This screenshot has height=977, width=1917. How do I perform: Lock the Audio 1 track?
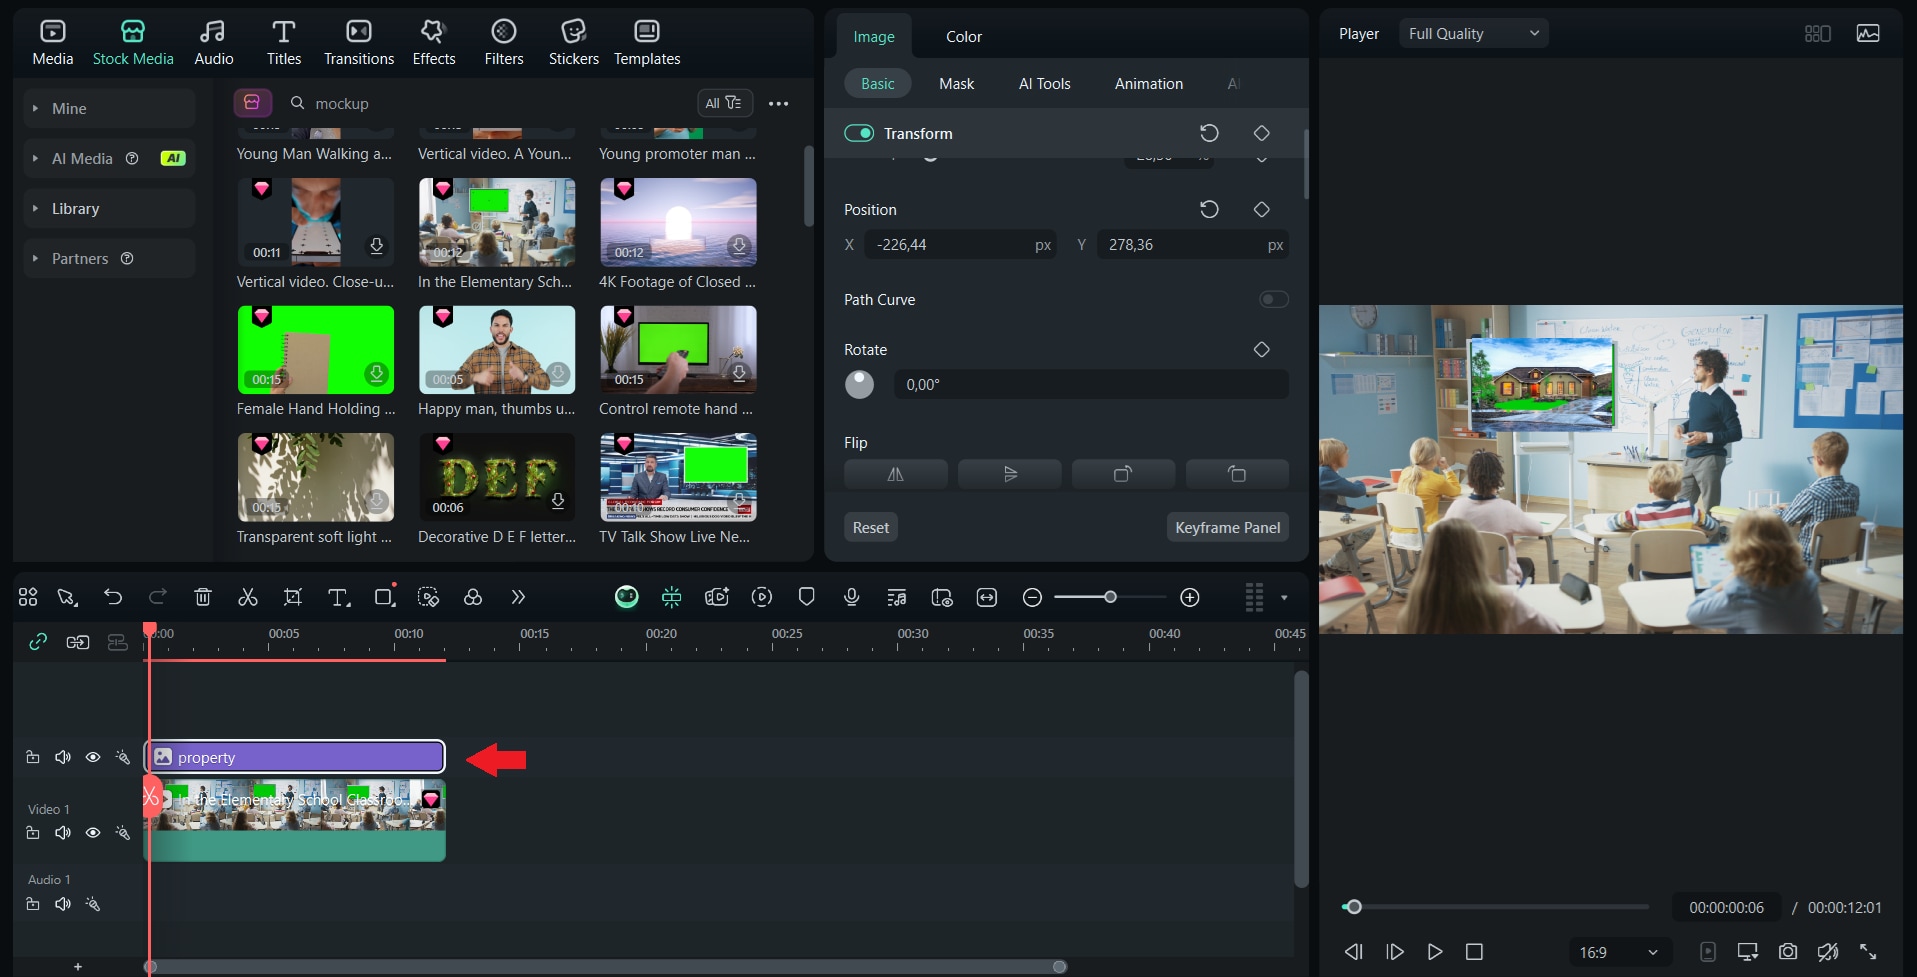pyautogui.click(x=33, y=904)
